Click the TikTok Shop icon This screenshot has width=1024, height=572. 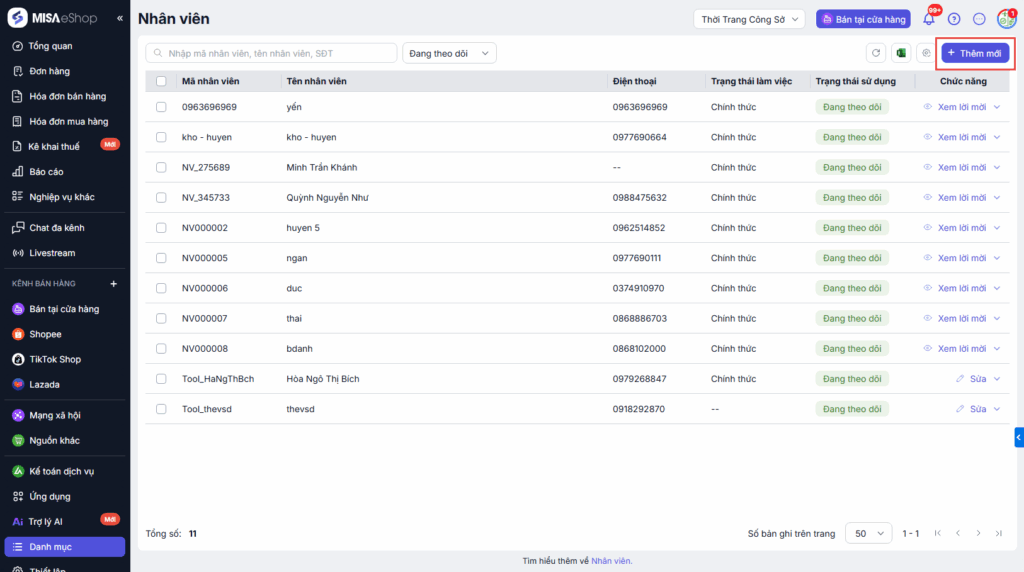click(x=18, y=359)
